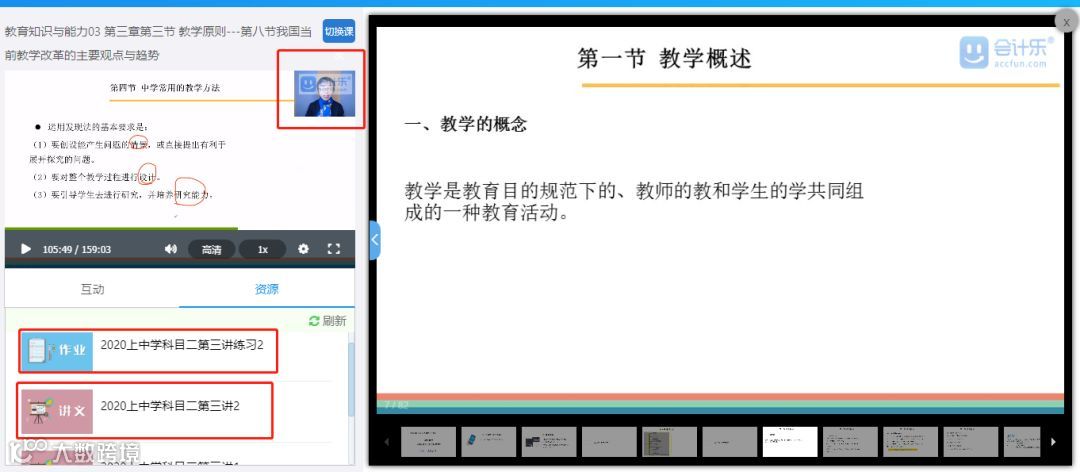This screenshot has width=1080, height=472.
Task: Show previous slide thumbnails with left arrow
Action: pyautogui.click(x=386, y=442)
